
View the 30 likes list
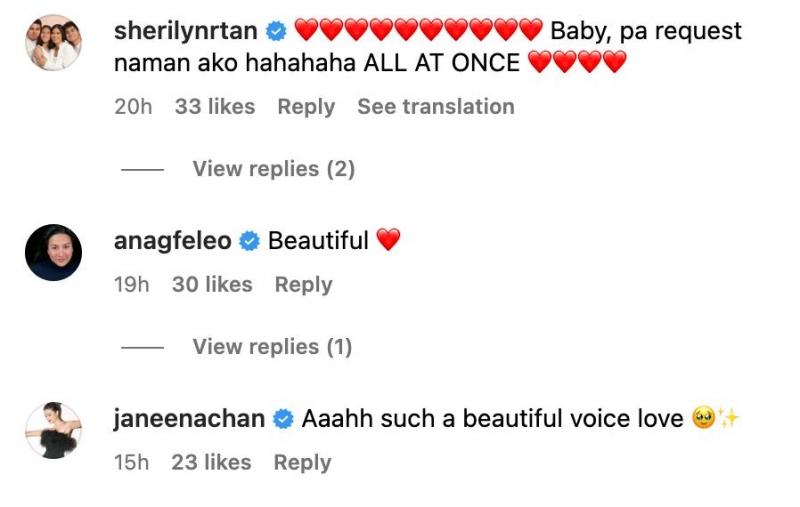tap(212, 285)
